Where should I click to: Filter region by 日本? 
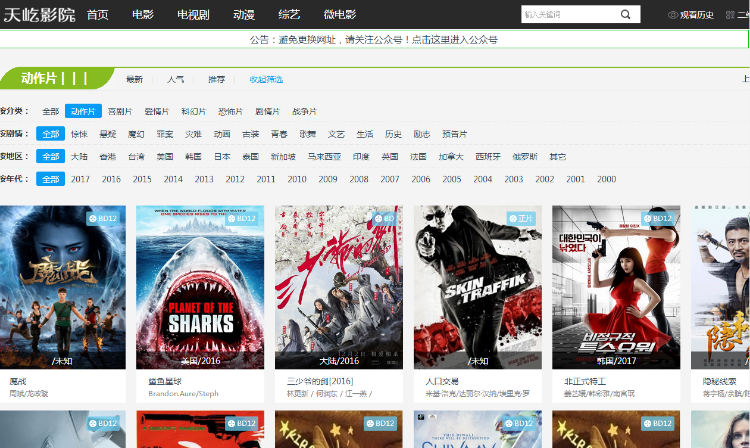[222, 156]
